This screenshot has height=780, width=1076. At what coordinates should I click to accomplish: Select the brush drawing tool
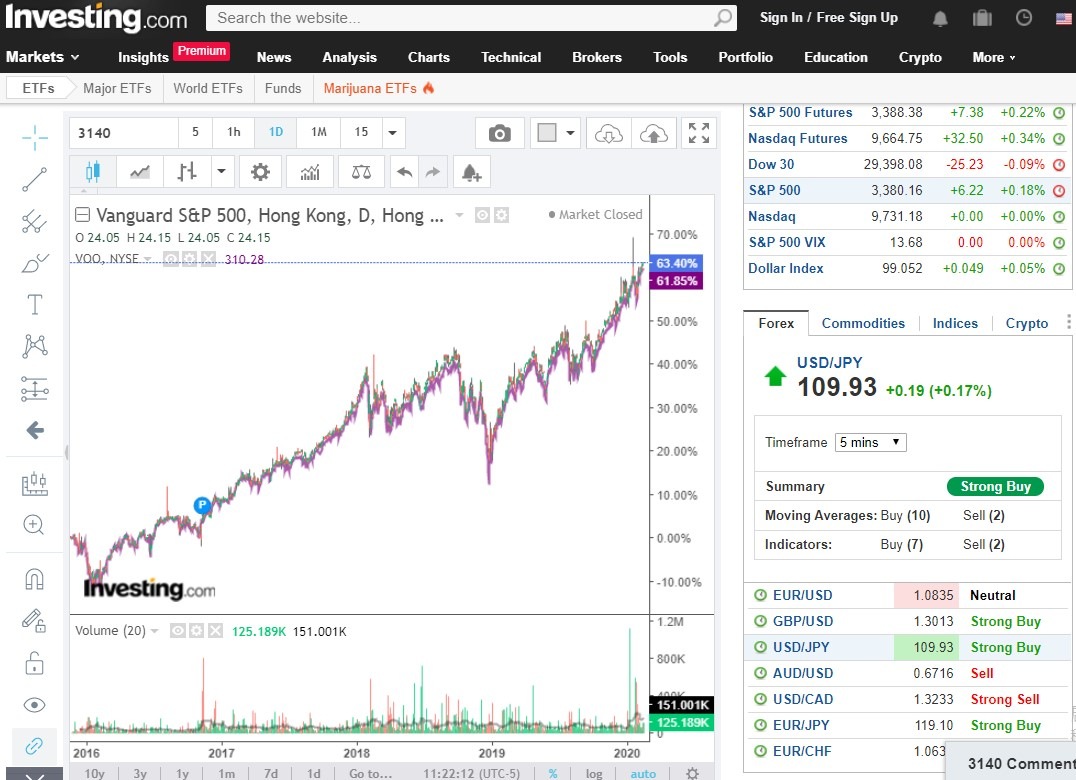pos(34,263)
